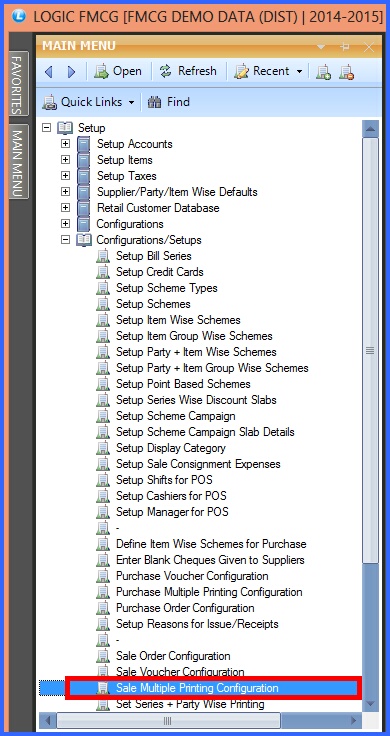The image size is (390, 736).
Task: Click the Setup Items folder icon
Action: (84, 160)
